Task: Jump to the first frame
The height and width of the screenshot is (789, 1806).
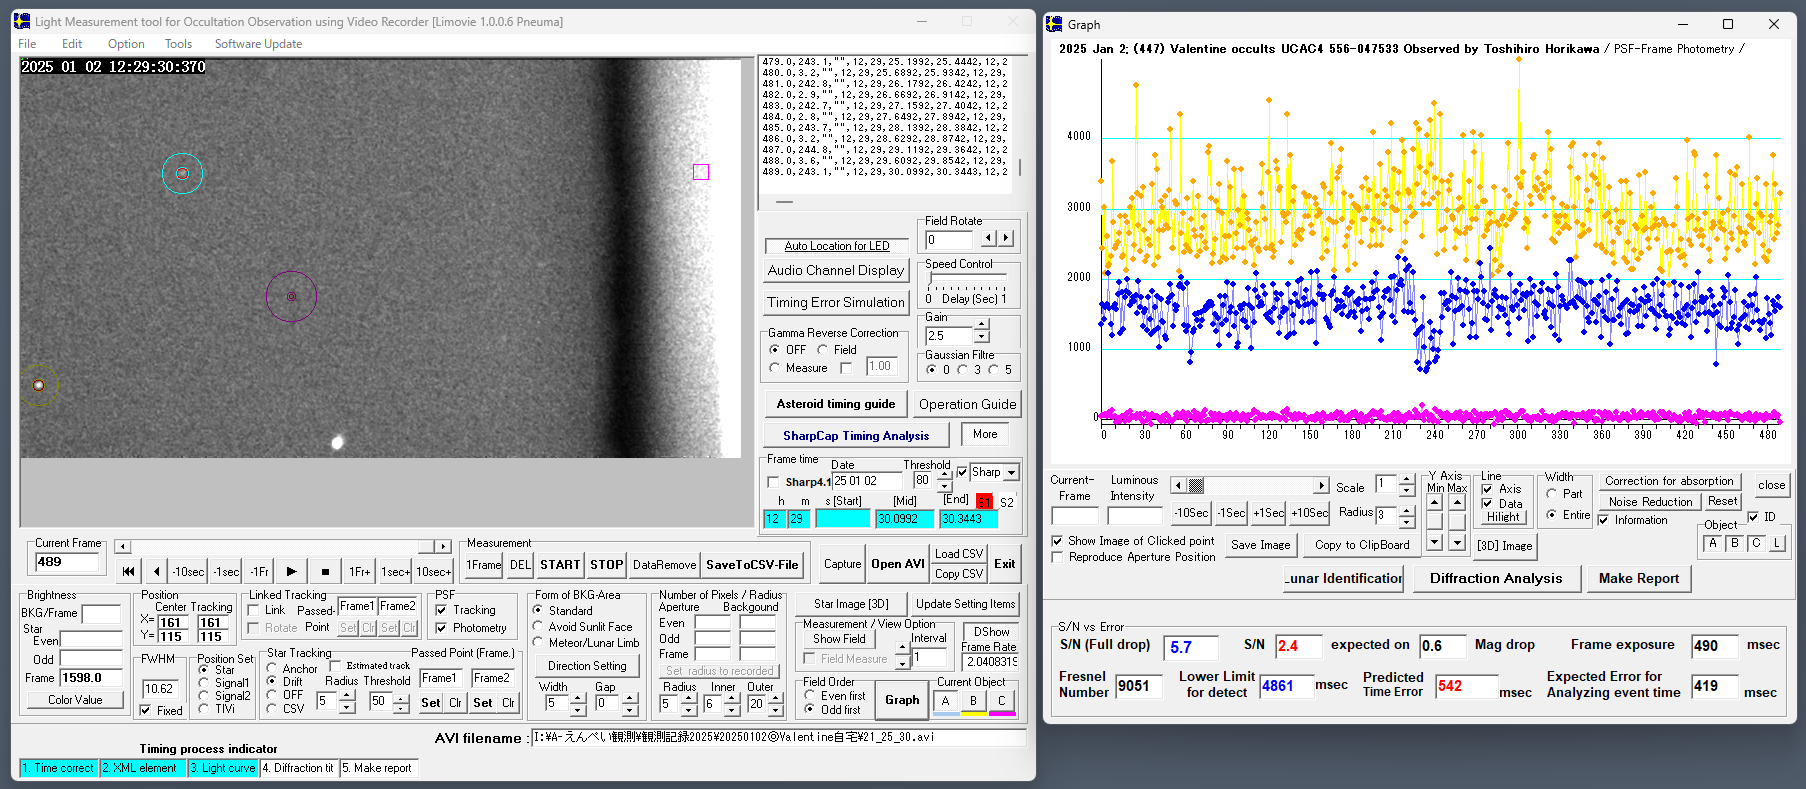Action: (128, 572)
